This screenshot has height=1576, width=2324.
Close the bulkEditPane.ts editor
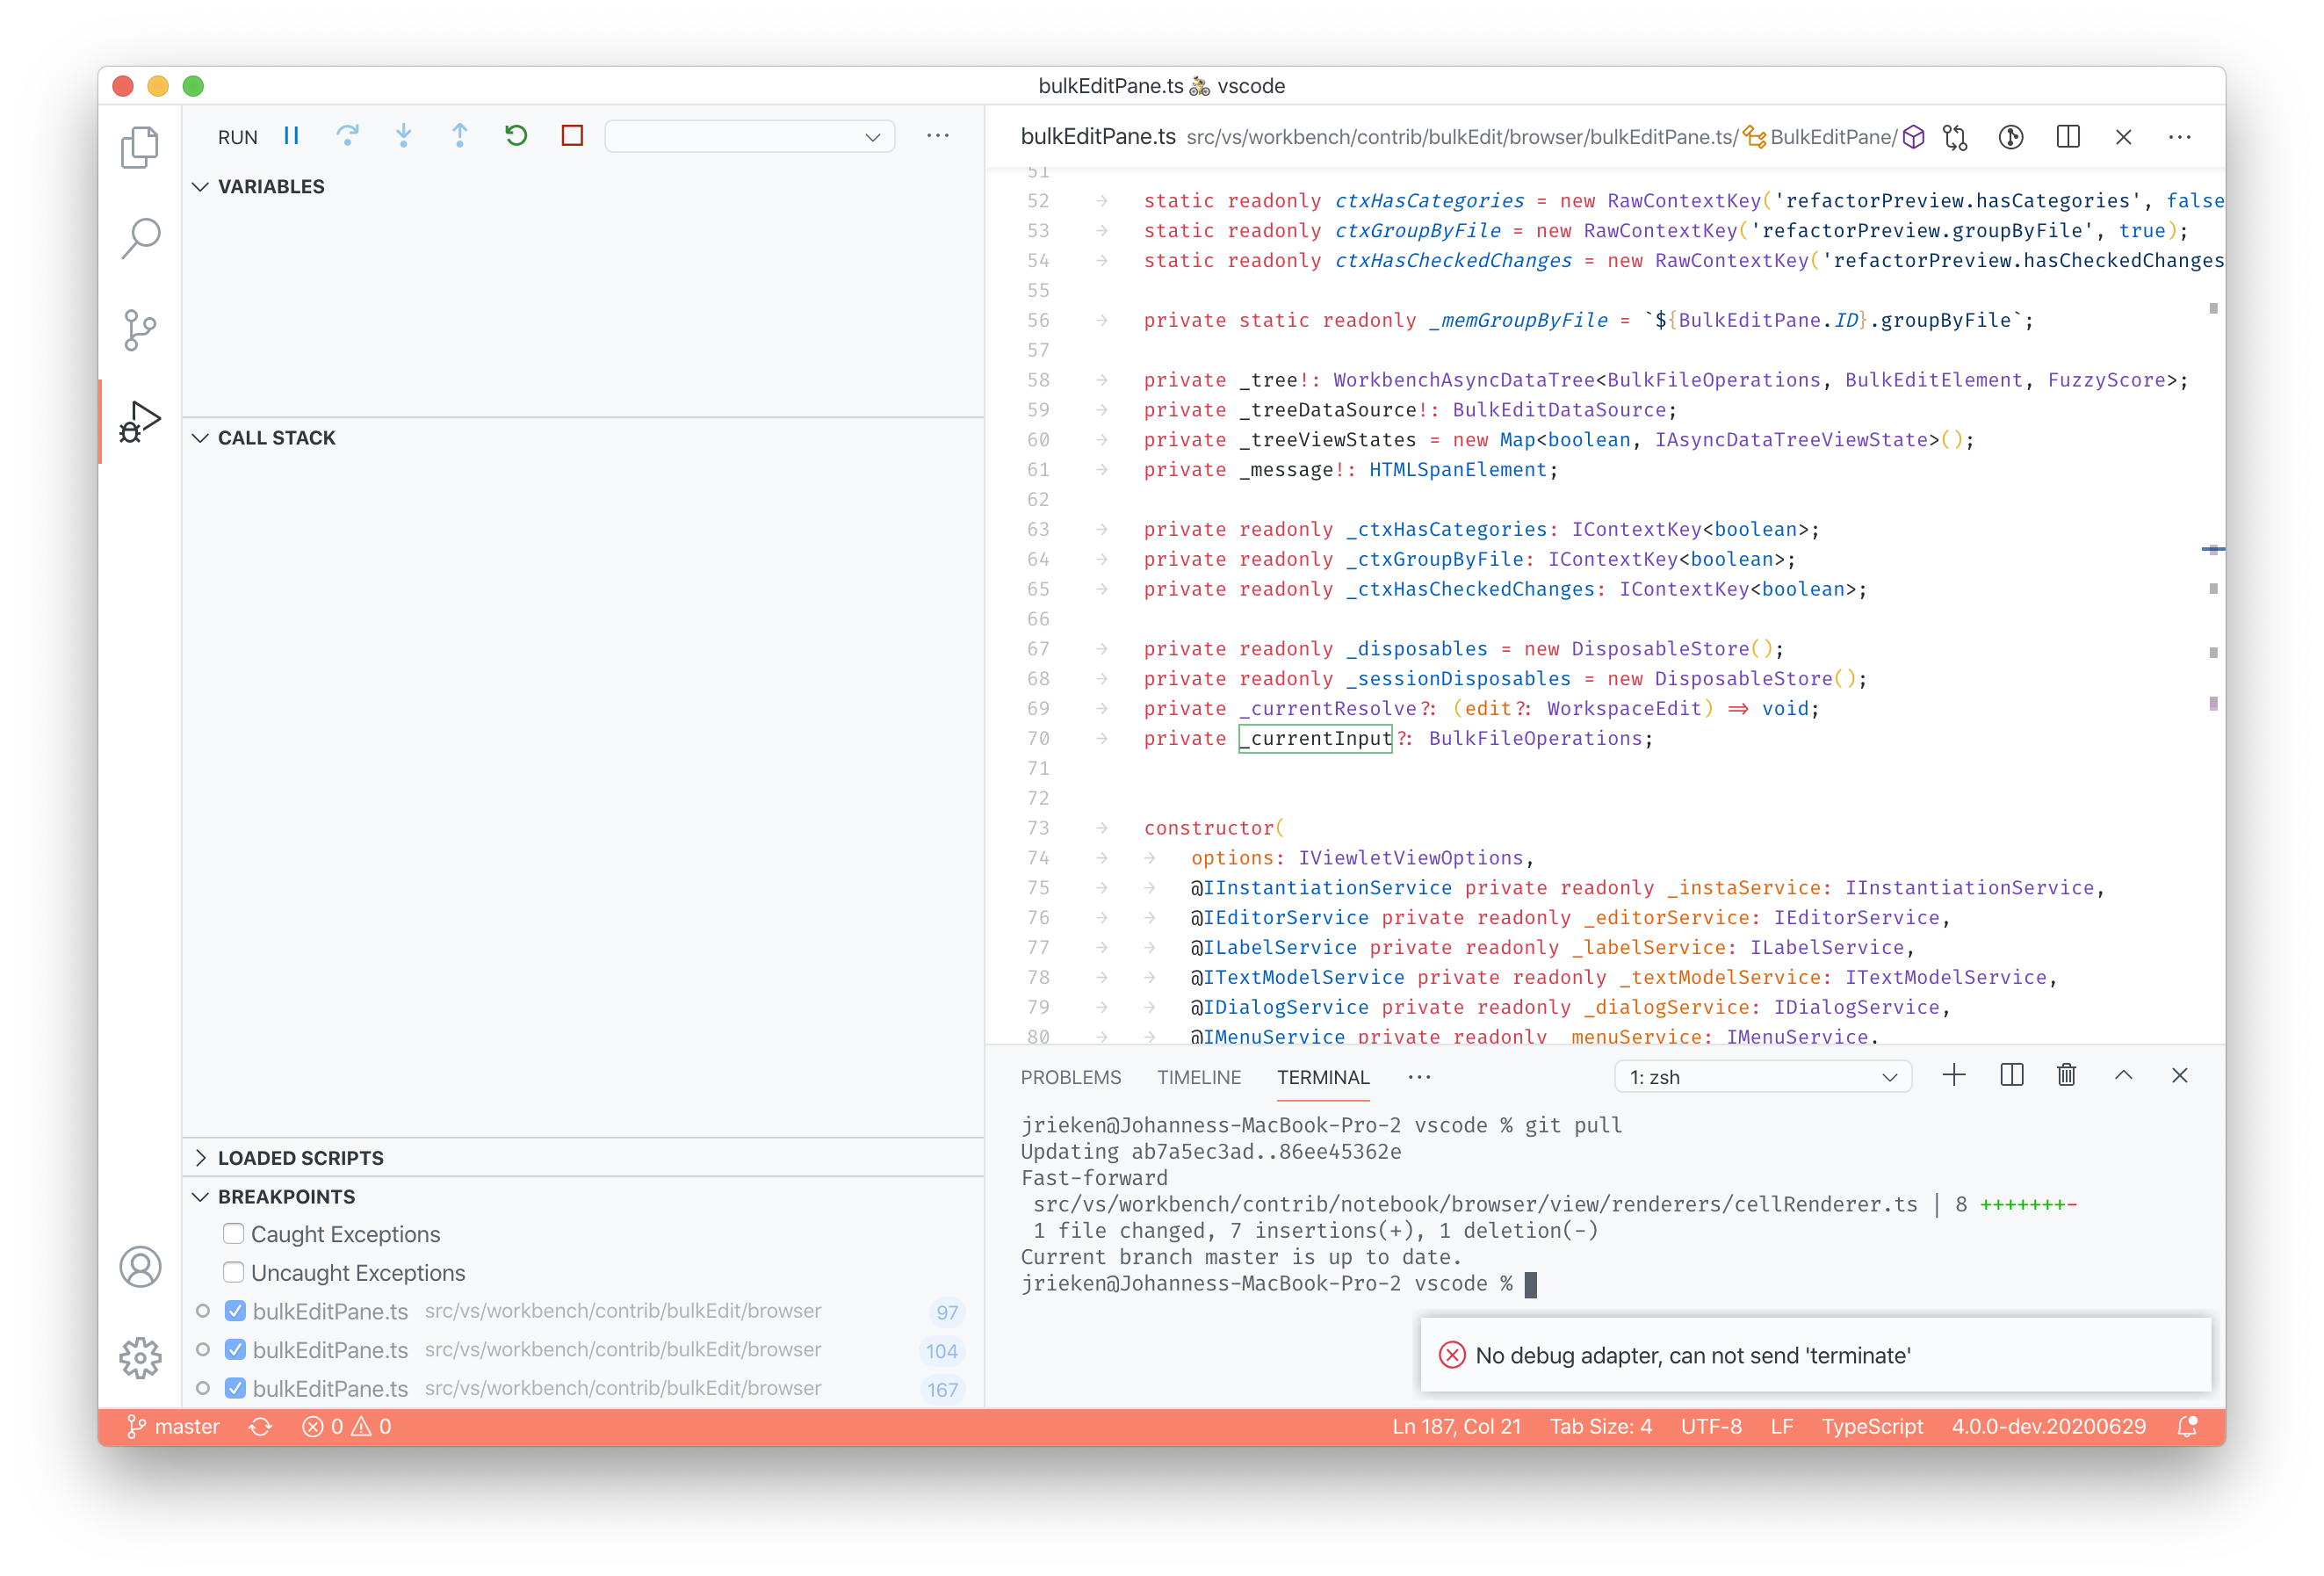2124,137
